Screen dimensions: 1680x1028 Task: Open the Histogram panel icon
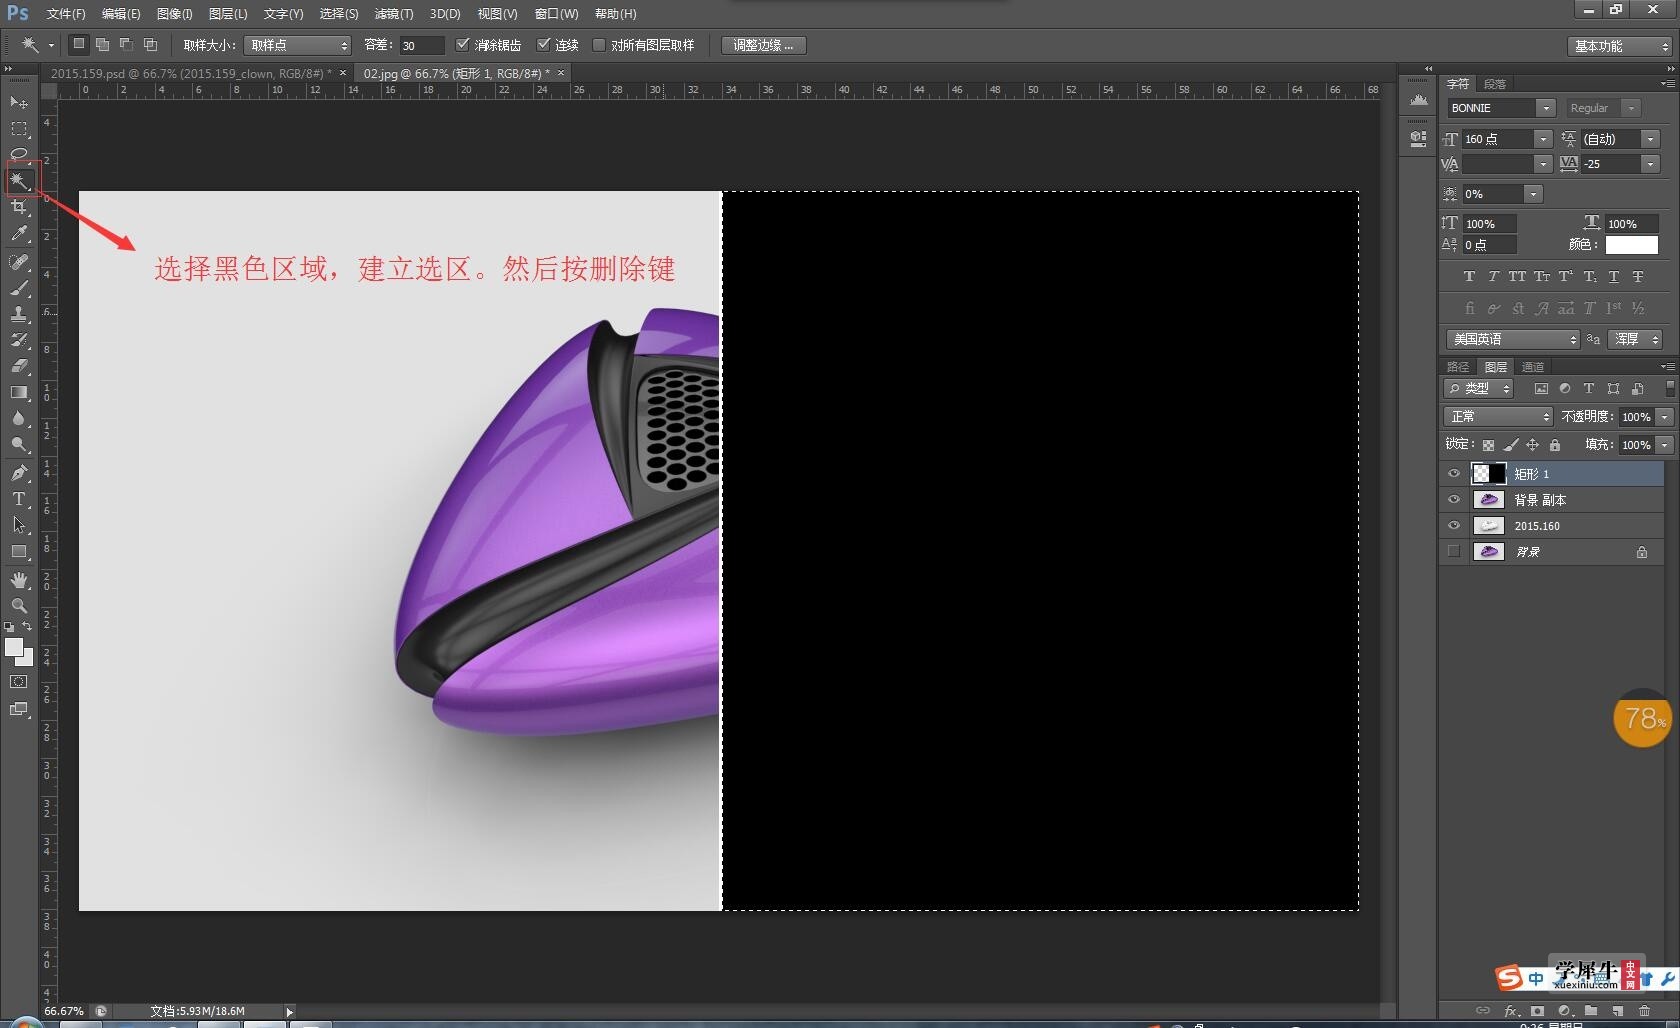1418,100
